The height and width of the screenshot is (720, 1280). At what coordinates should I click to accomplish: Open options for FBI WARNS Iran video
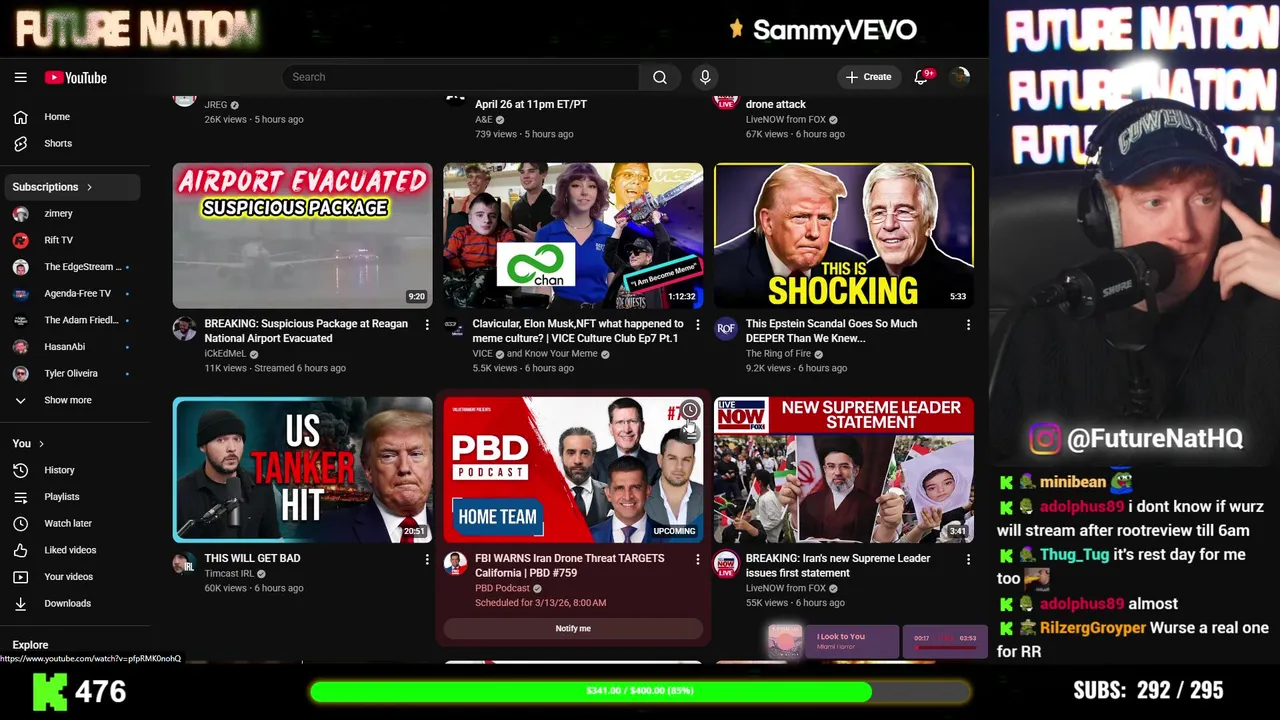(x=697, y=559)
